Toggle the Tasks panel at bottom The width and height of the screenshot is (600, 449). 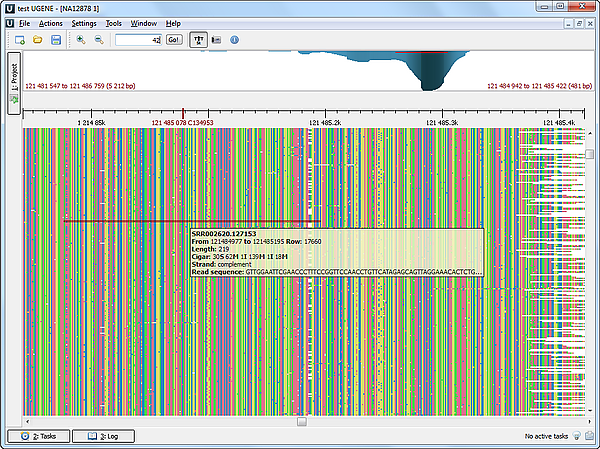click(x=39, y=437)
